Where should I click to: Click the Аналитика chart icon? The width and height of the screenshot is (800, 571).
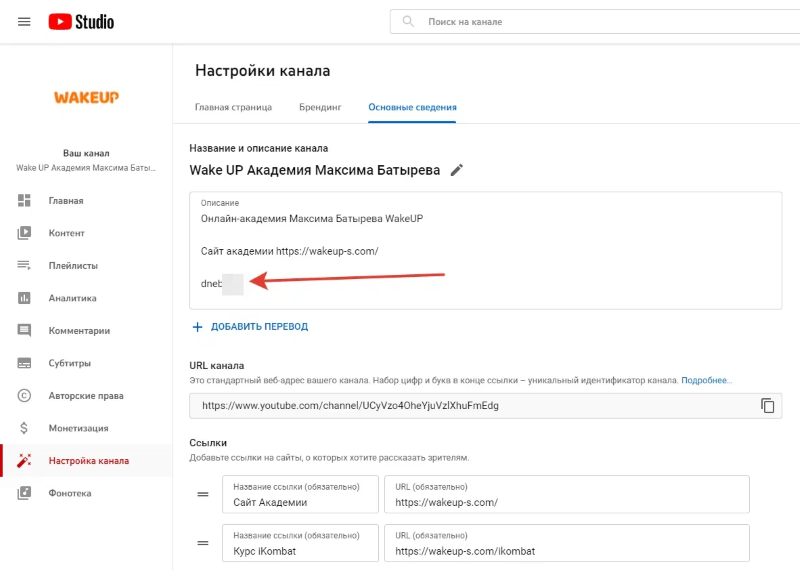24,298
